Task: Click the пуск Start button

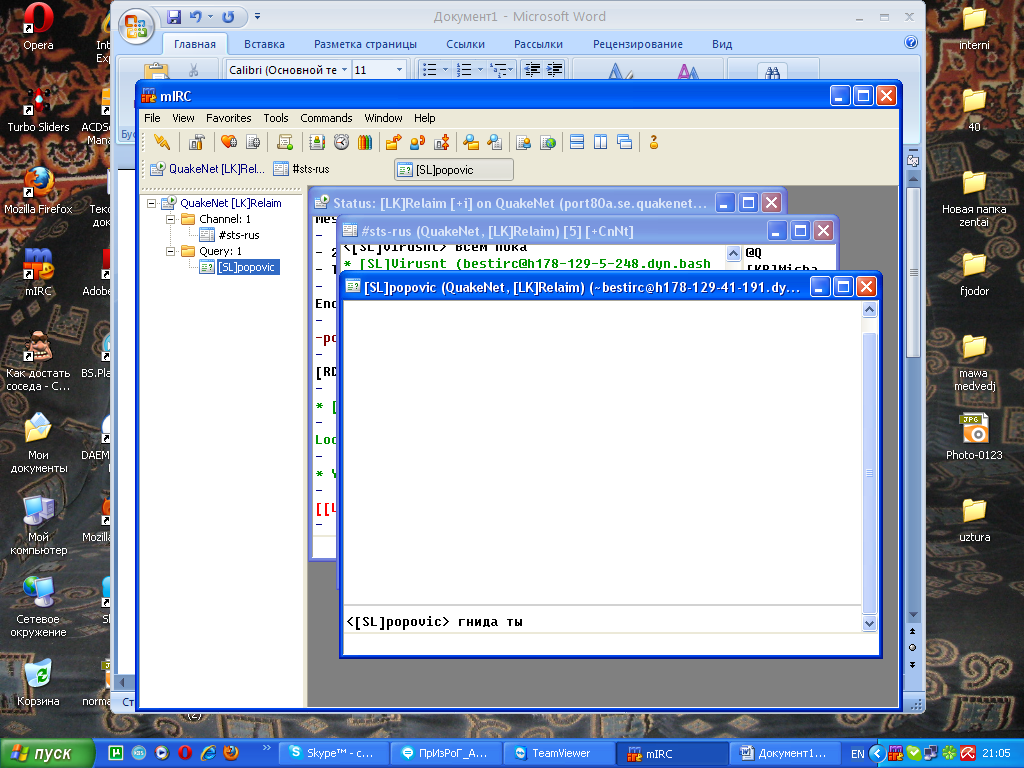Action: (x=46, y=754)
